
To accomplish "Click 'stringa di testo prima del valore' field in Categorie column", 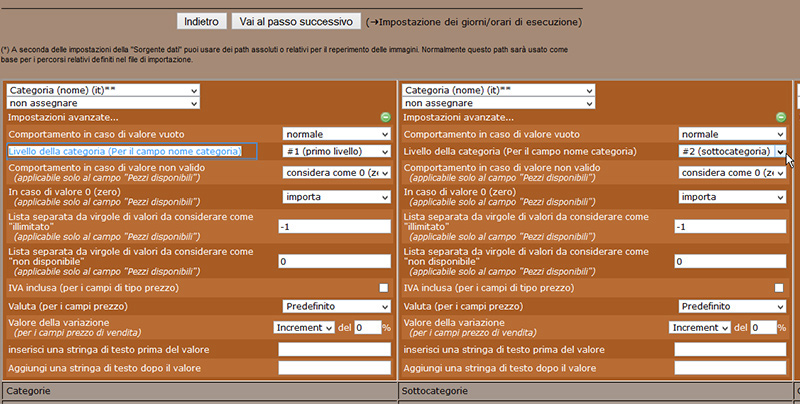I will (335, 349).
